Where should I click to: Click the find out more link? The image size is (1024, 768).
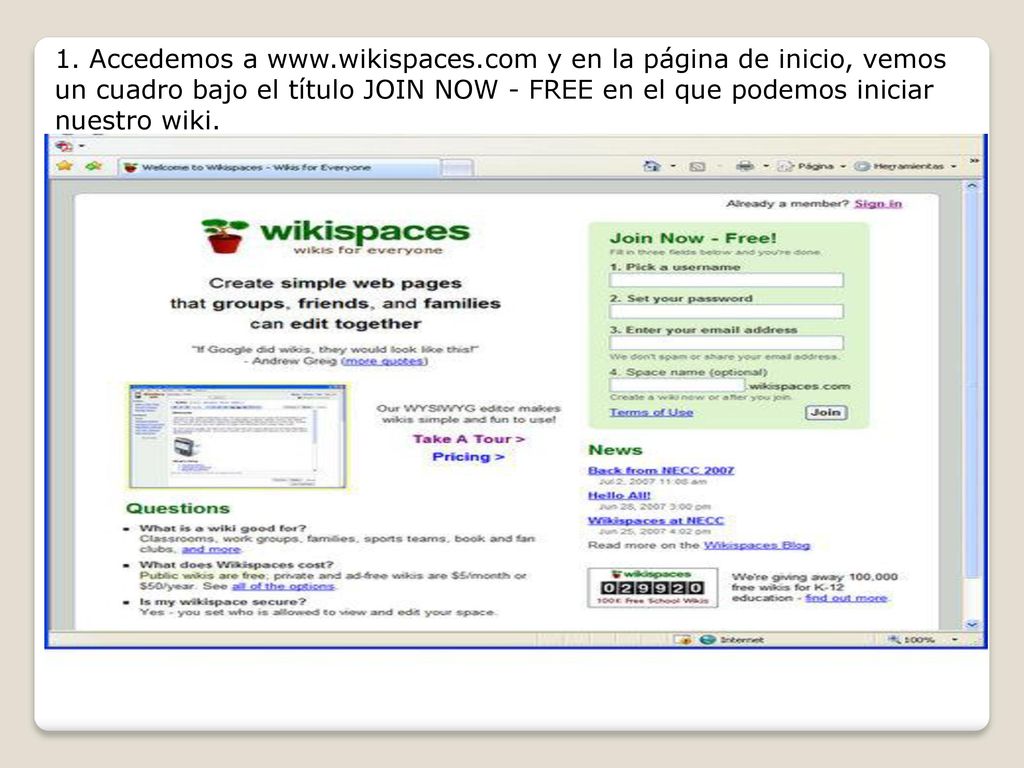coord(846,598)
